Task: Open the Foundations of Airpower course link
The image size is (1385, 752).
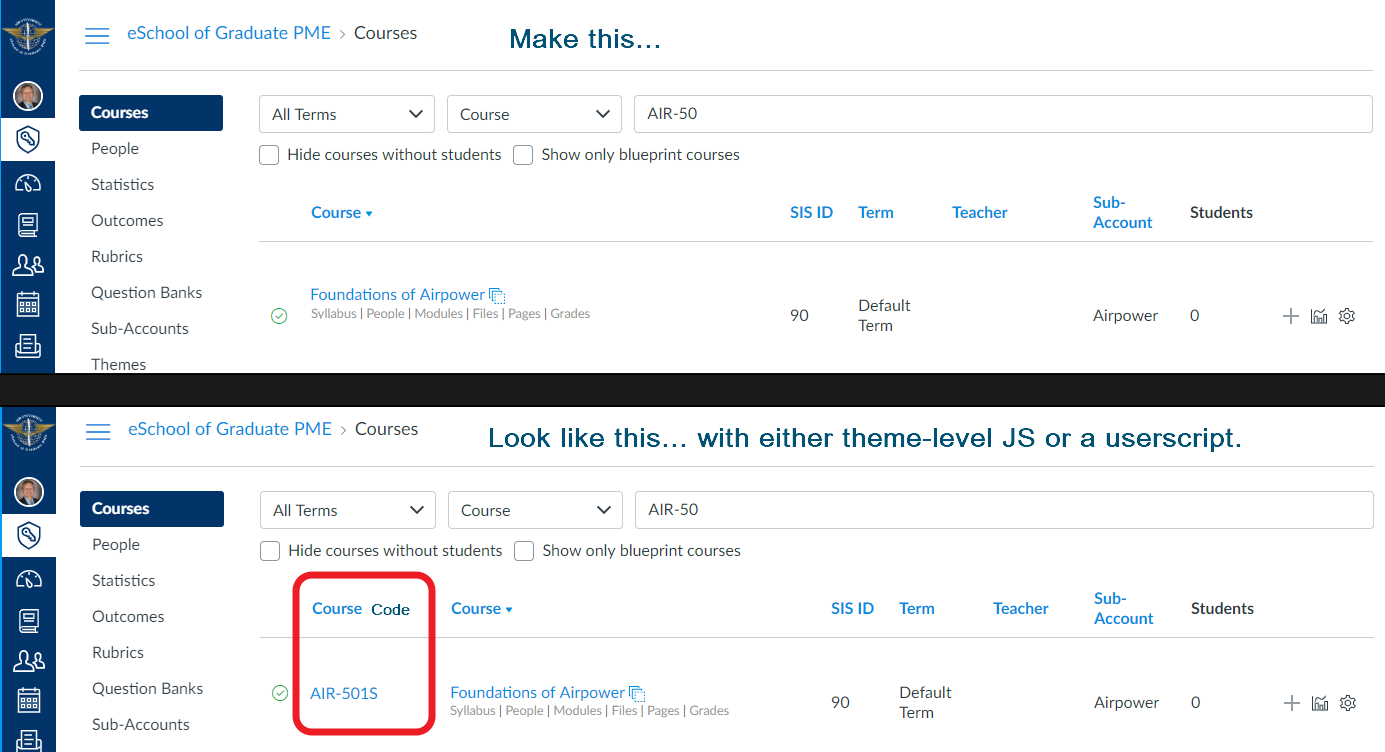Action: tap(397, 294)
